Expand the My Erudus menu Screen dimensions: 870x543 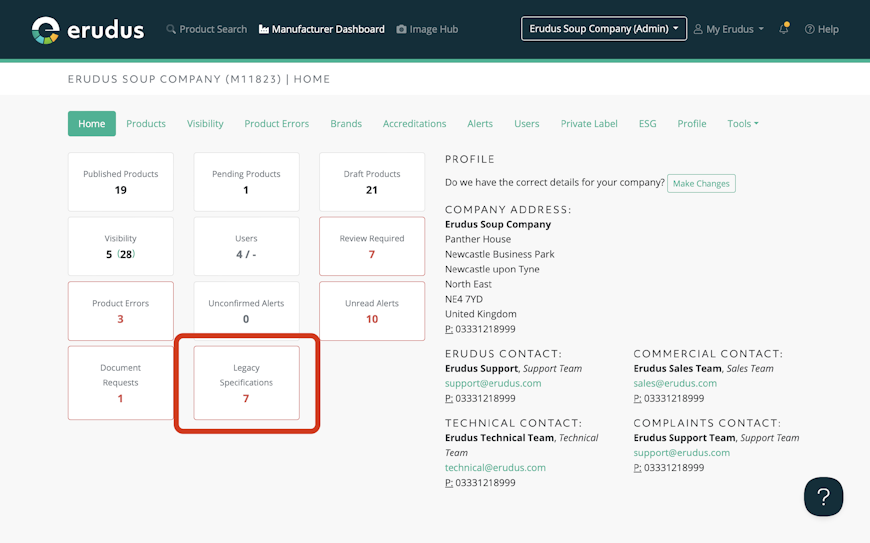click(729, 29)
